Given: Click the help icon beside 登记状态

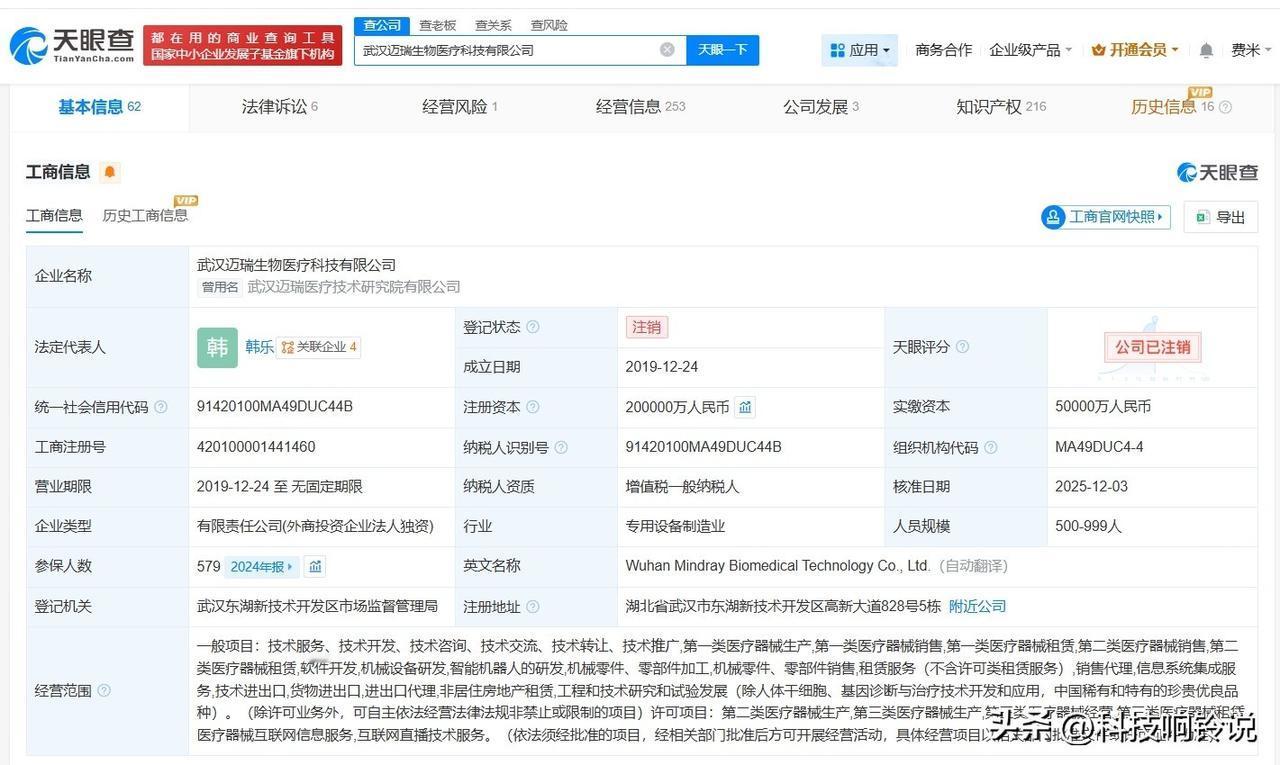Looking at the screenshot, I should click(x=533, y=327).
